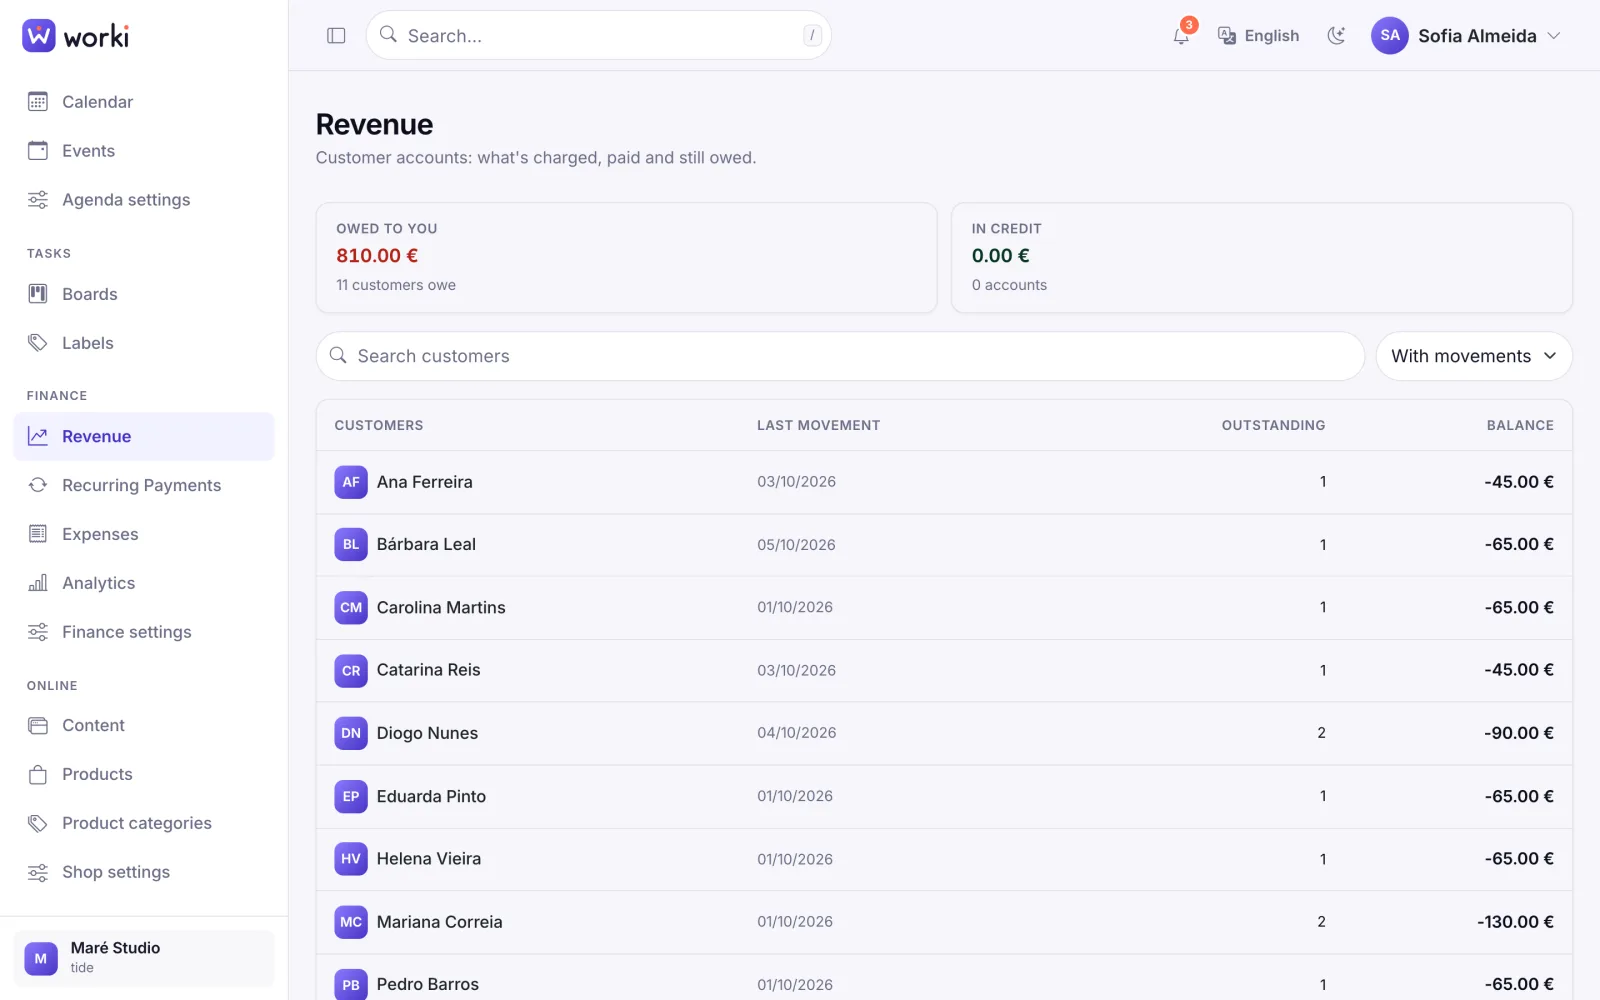Click the SA user avatar
The width and height of the screenshot is (1600, 1000).
pos(1390,36)
